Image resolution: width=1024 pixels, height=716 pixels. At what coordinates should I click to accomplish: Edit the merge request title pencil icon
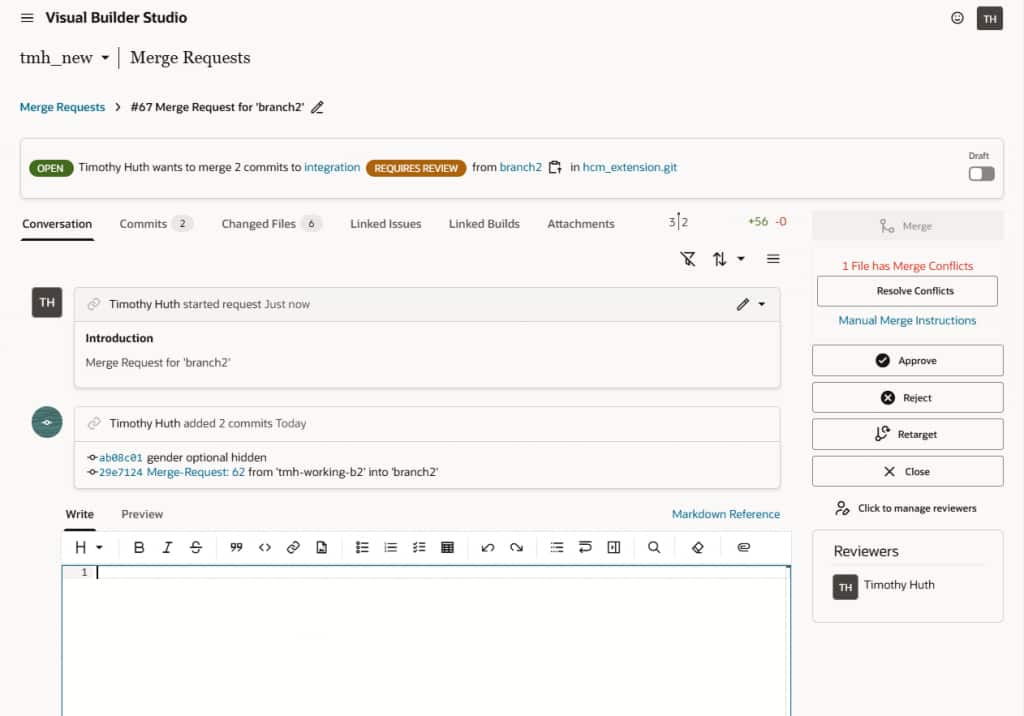tap(317, 107)
